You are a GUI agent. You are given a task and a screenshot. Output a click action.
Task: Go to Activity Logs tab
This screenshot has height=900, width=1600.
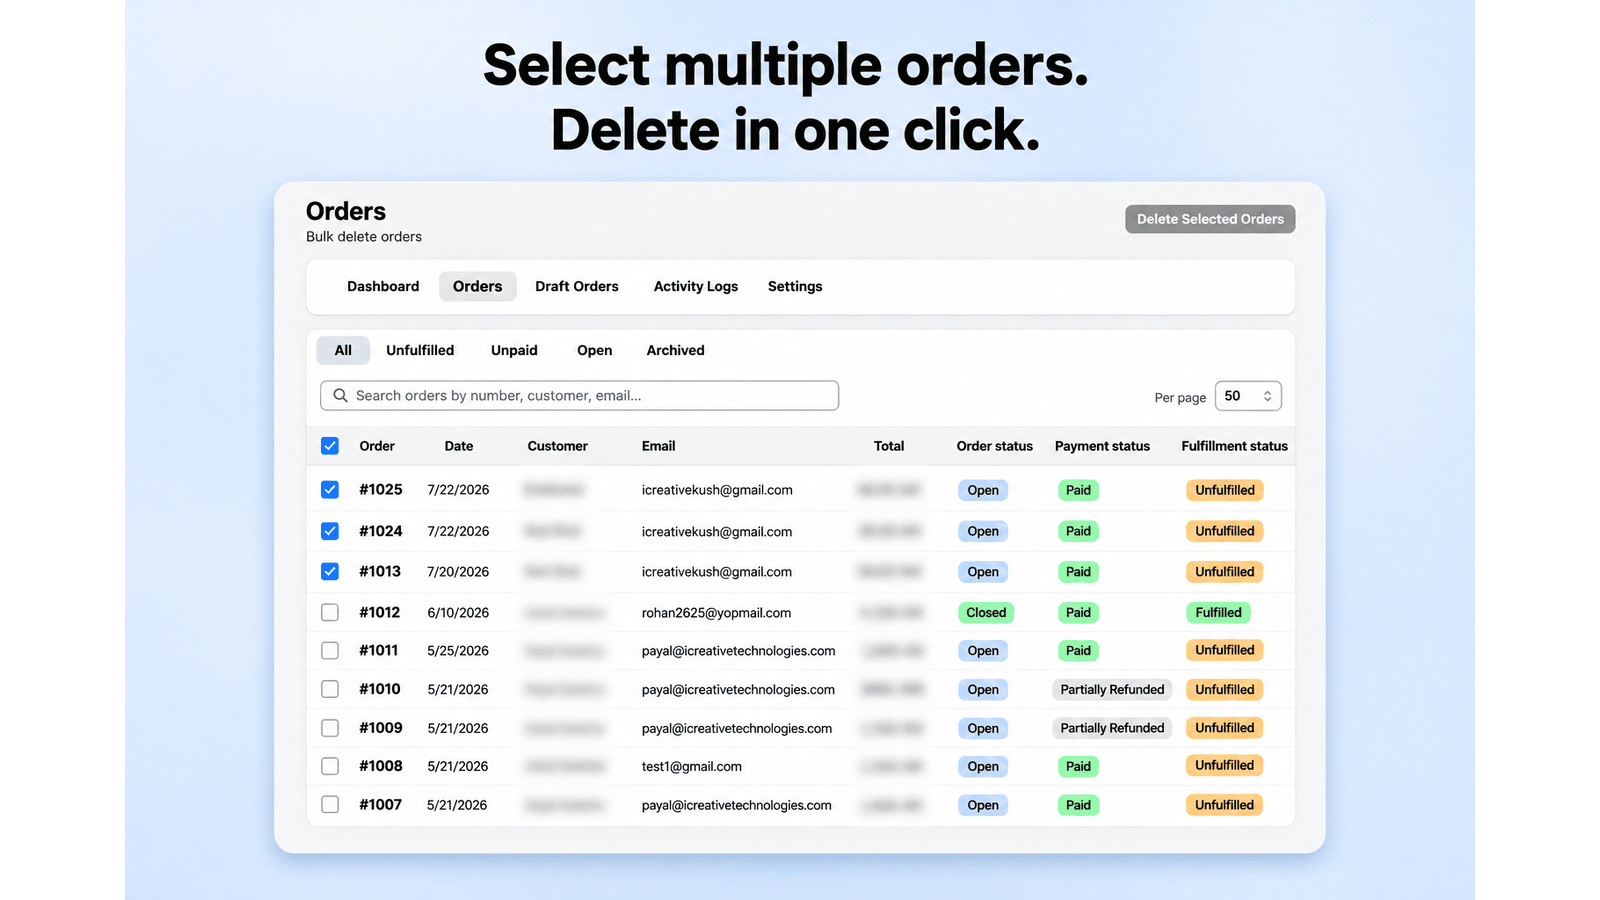tap(696, 286)
